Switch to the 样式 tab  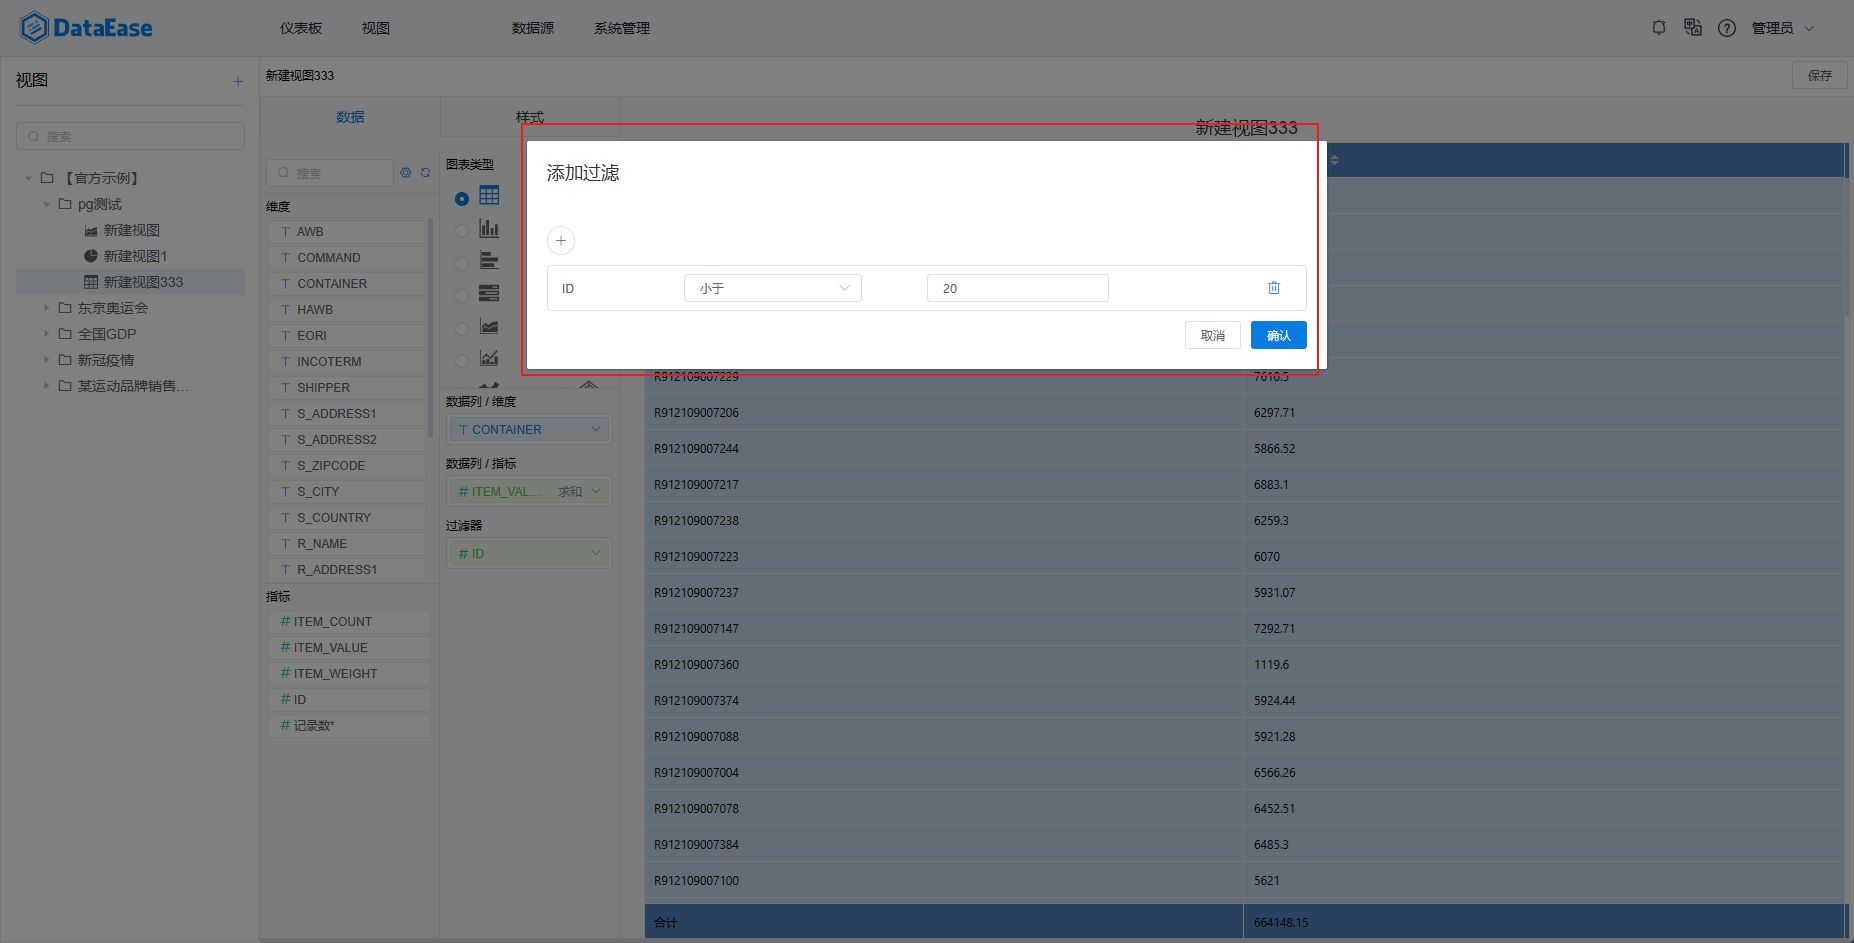530,116
